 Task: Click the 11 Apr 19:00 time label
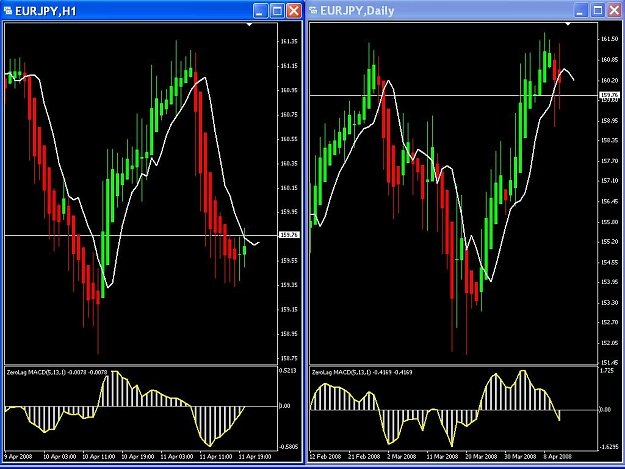coord(255,457)
